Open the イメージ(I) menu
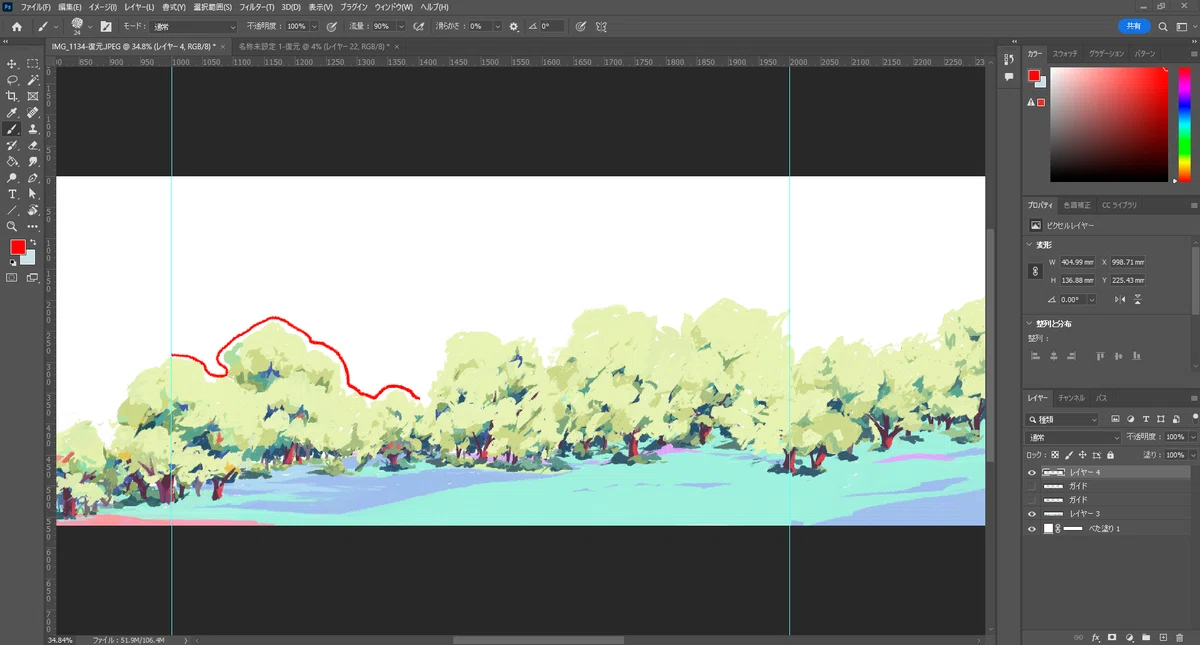Screen dimensions: 1200x645 coord(103,7)
